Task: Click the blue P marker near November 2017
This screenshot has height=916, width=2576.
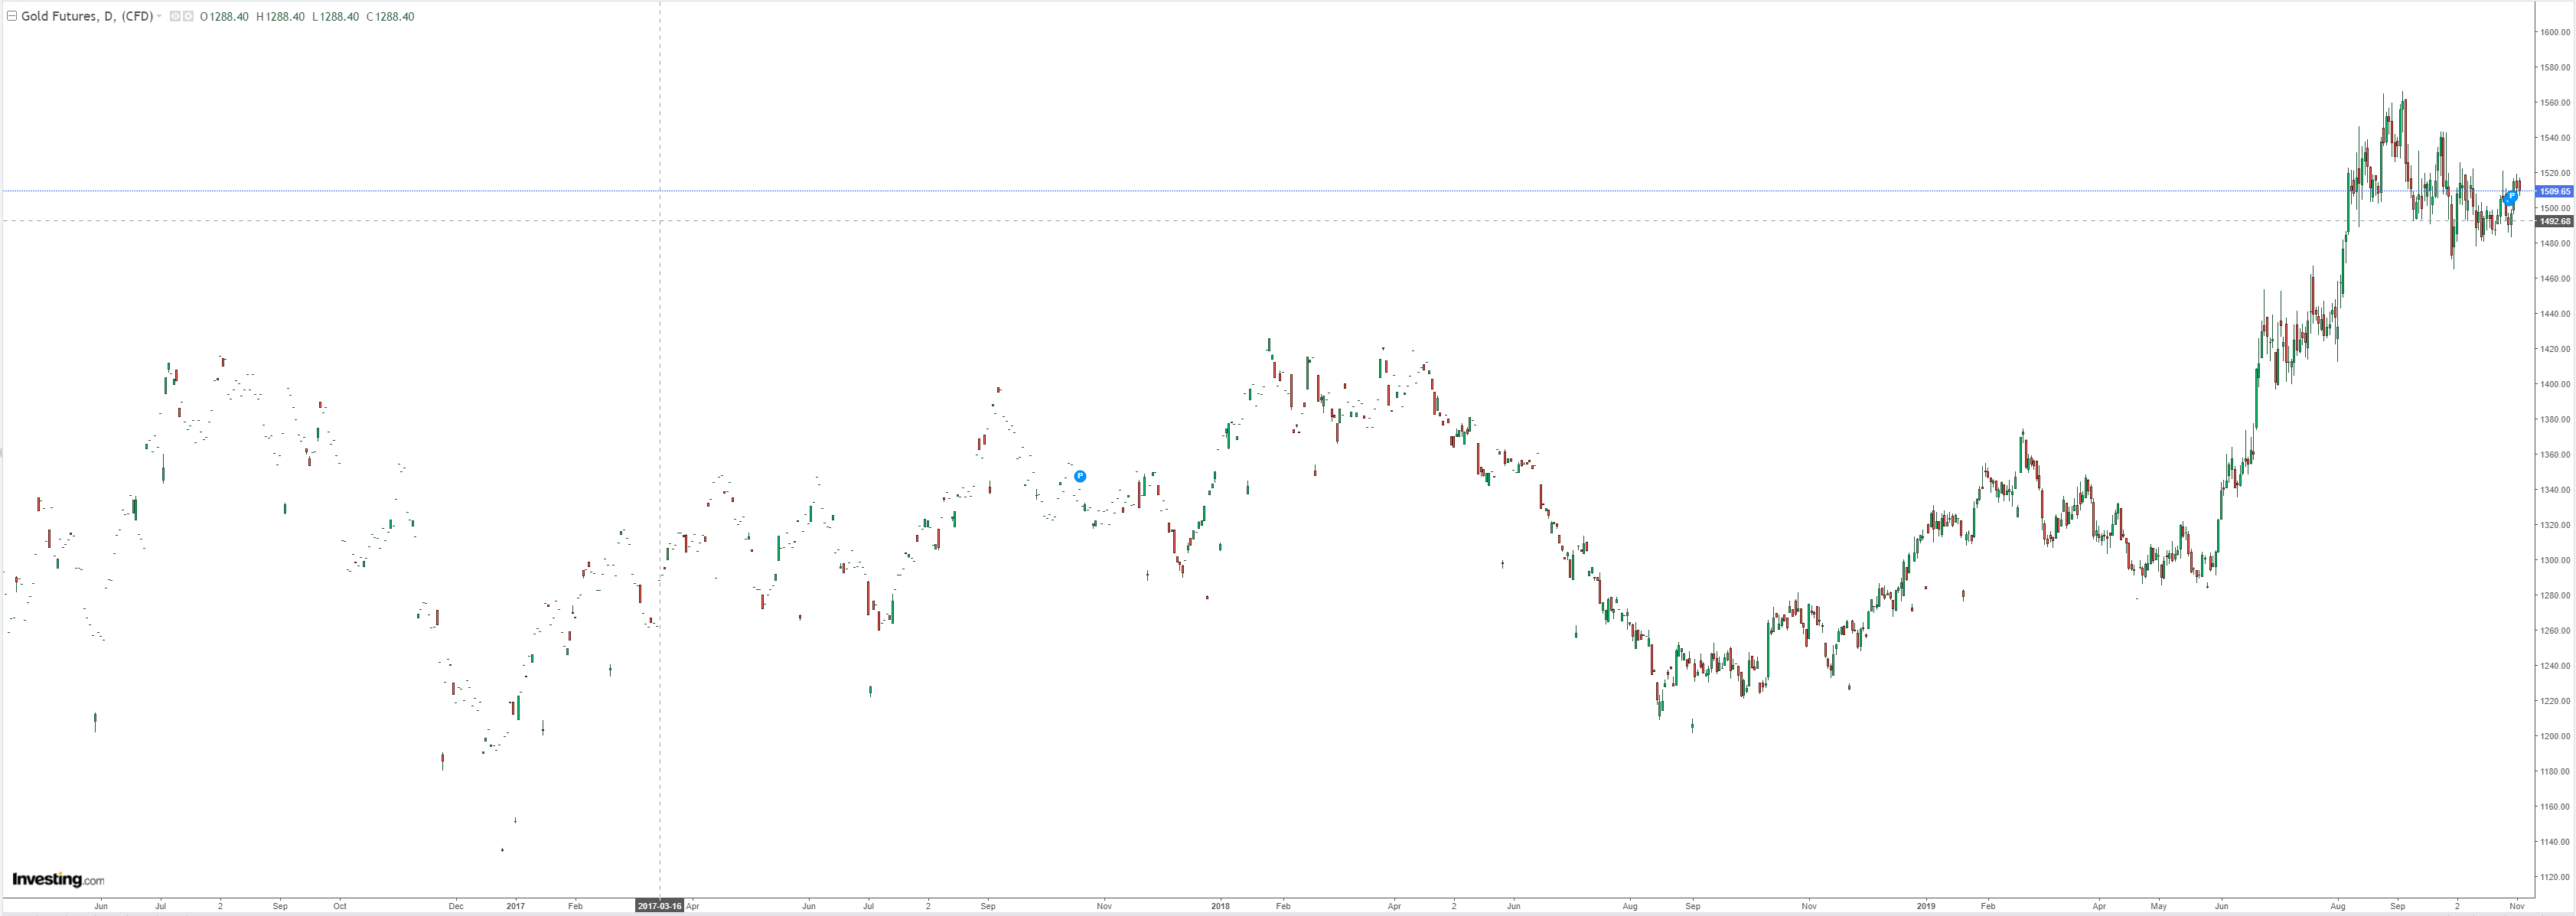Action: tap(1080, 476)
